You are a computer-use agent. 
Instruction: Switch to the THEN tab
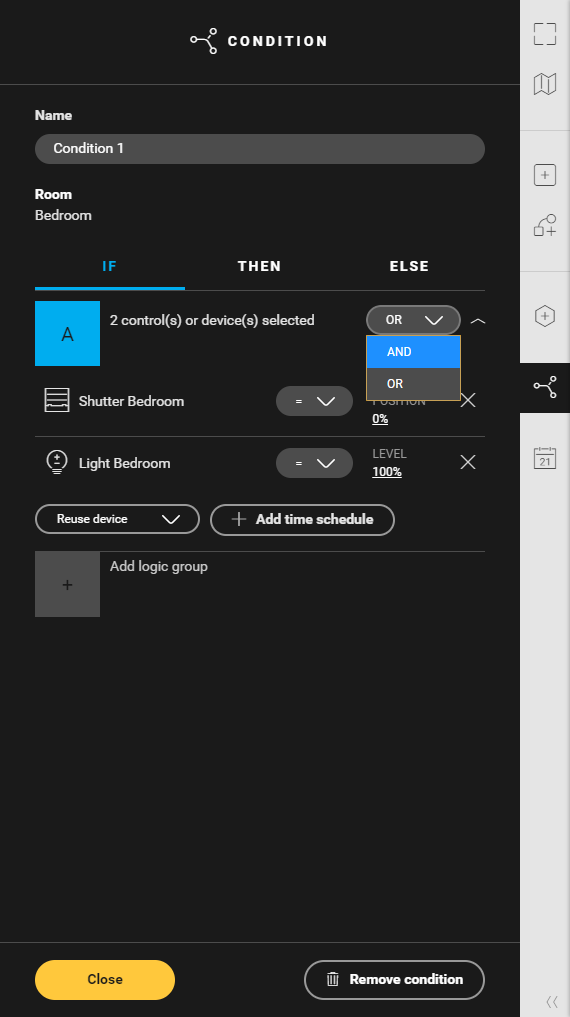(259, 267)
